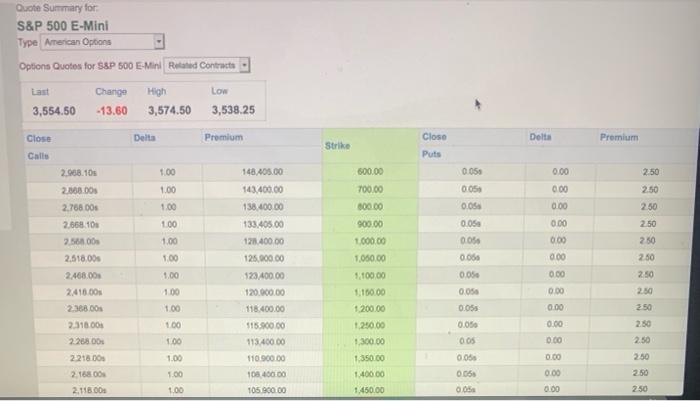Click the calls Close column header
Screen dimensions: 700x401
[39, 138]
